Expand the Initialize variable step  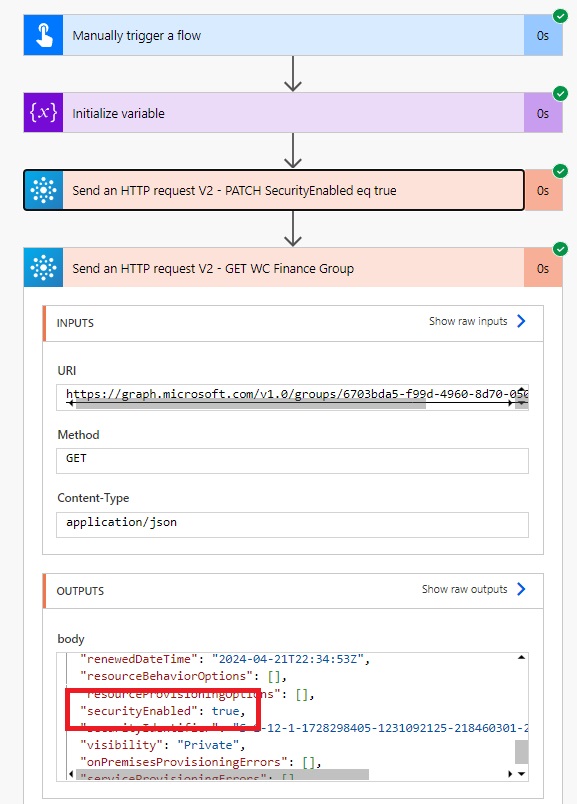tap(293, 113)
